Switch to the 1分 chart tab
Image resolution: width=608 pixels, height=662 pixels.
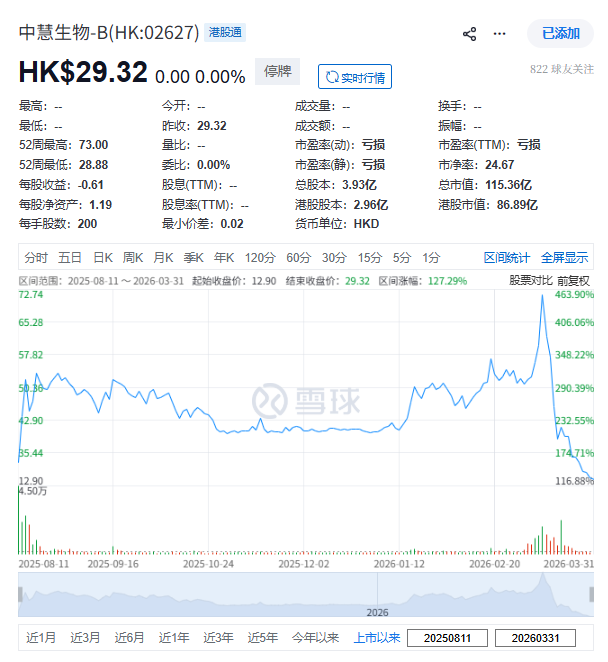(431, 257)
